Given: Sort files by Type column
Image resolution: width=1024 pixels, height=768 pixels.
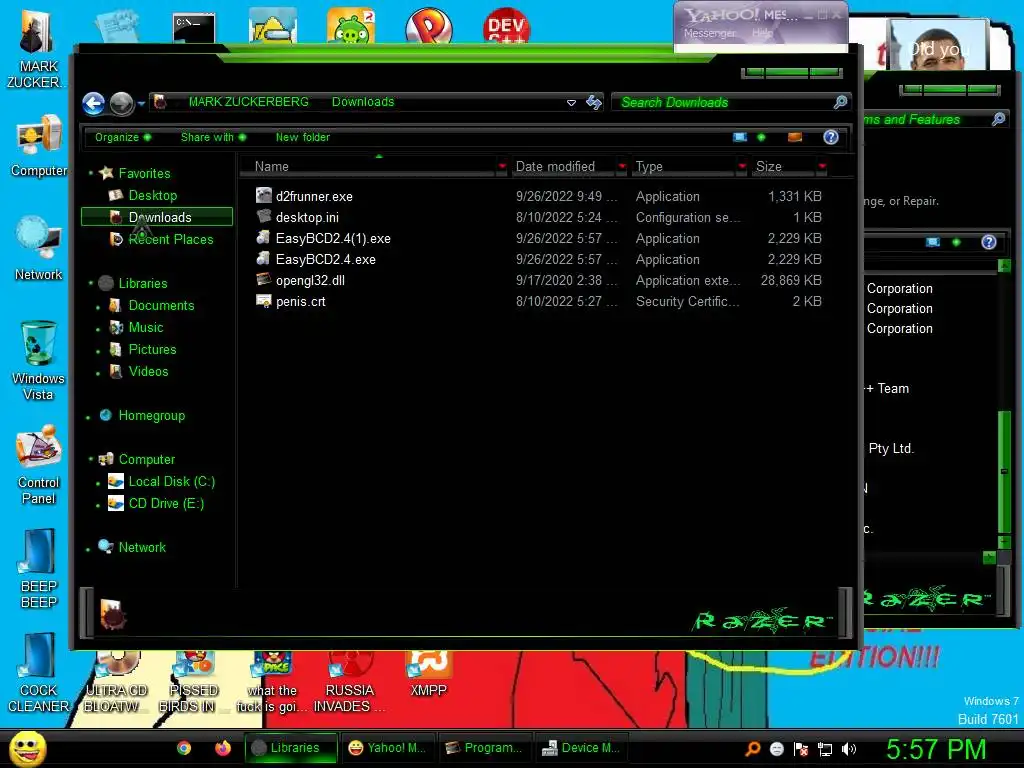Looking at the screenshot, I should [x=682, y=167].
